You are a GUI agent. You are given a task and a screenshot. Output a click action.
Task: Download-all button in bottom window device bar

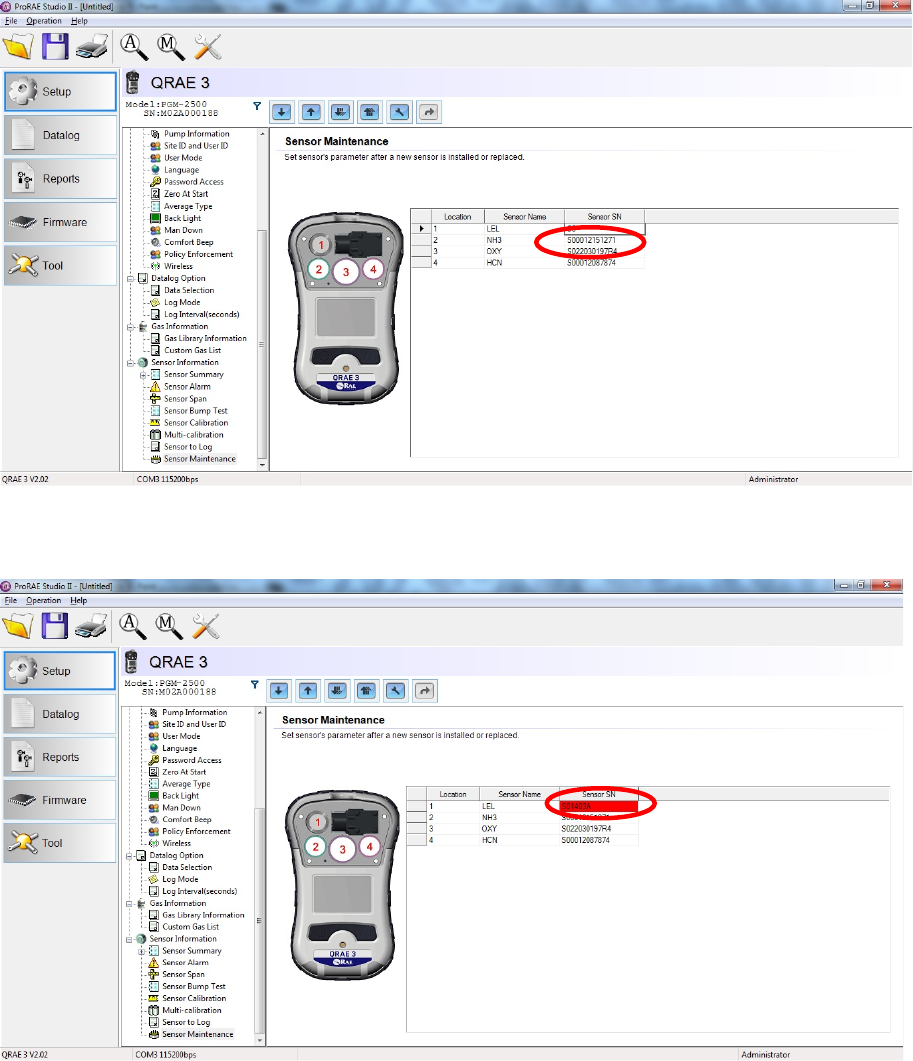pyautogui.click(x=337, y=691)
